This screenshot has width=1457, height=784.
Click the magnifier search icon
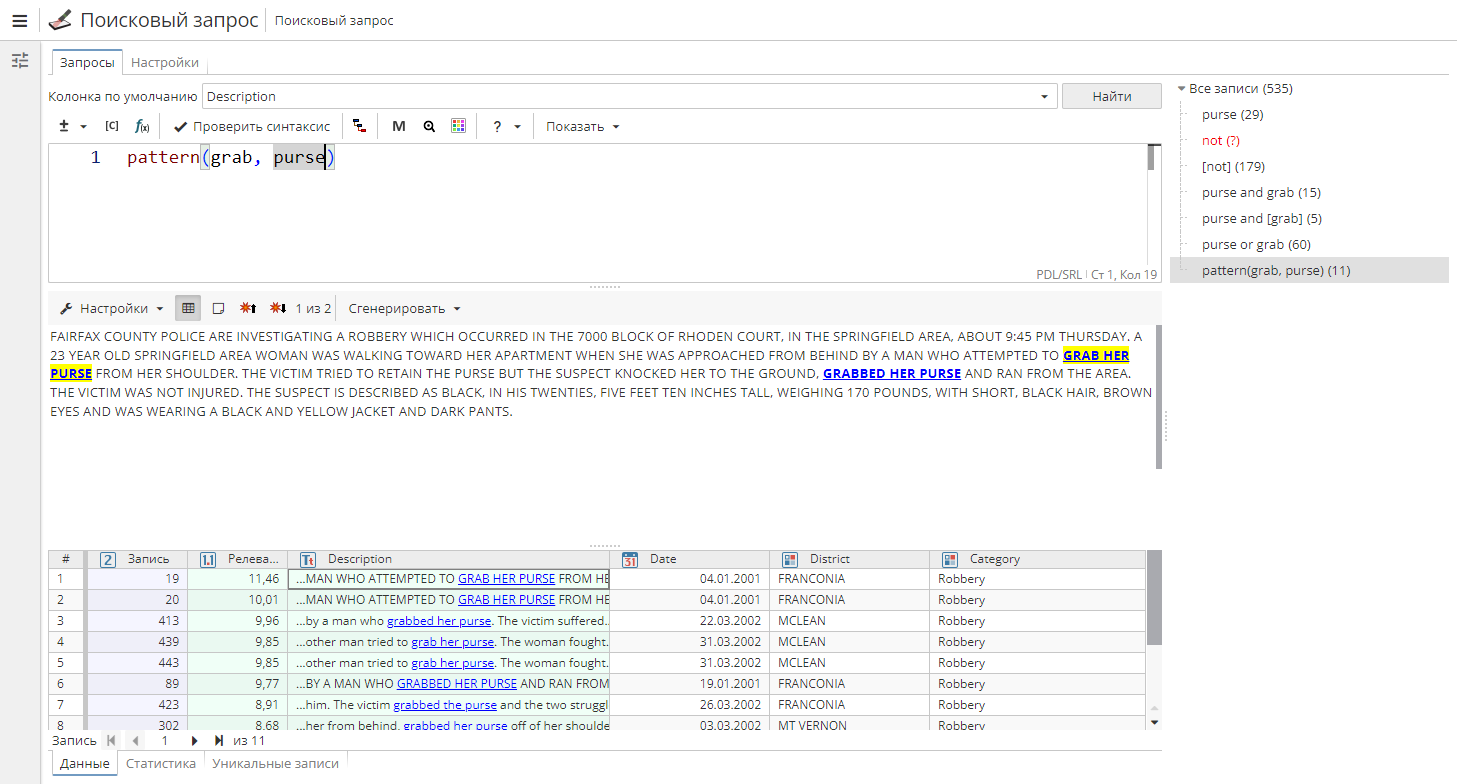click(x=429, y=127)
